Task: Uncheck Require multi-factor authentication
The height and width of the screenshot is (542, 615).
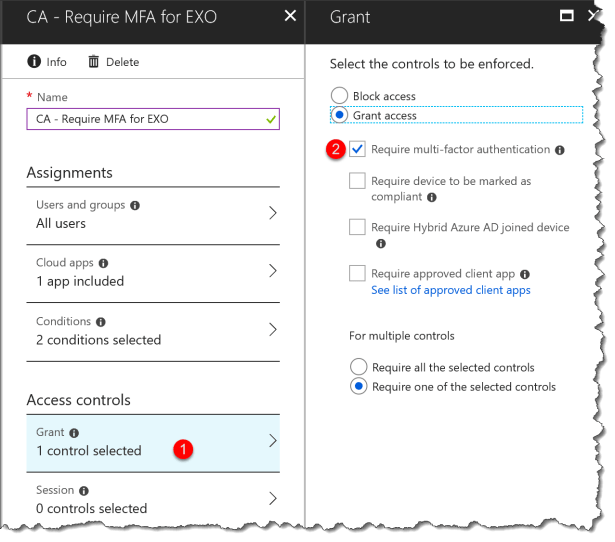Action: click(x=357, y=150)
